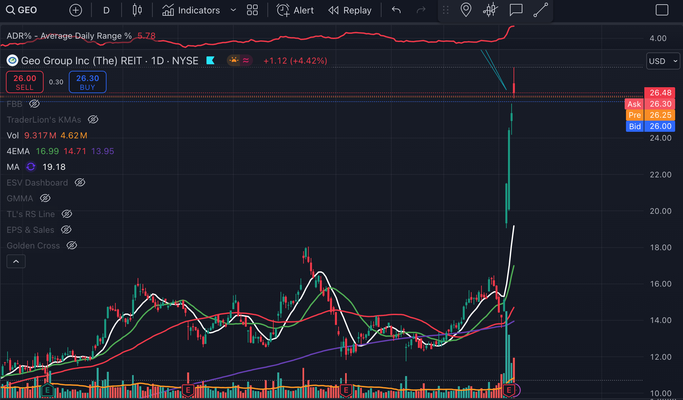
Task: Show the TL's RS Line indicator
Action: (67, 214)
